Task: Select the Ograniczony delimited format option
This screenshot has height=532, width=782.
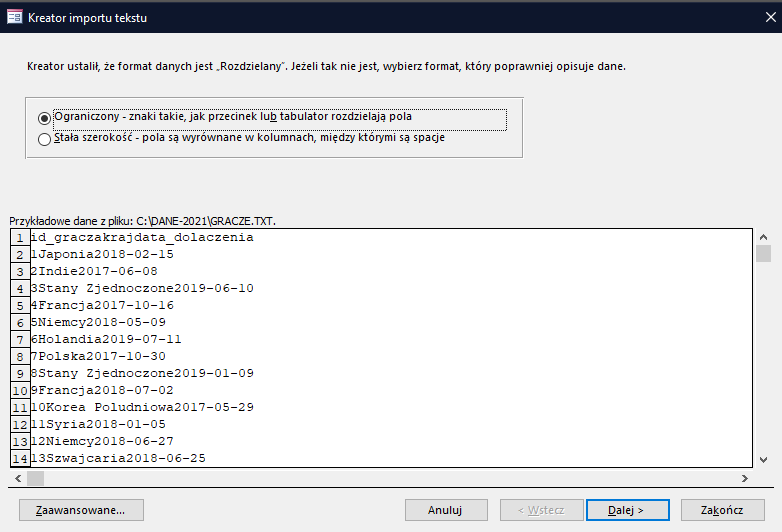Action: tap(44, 118)
